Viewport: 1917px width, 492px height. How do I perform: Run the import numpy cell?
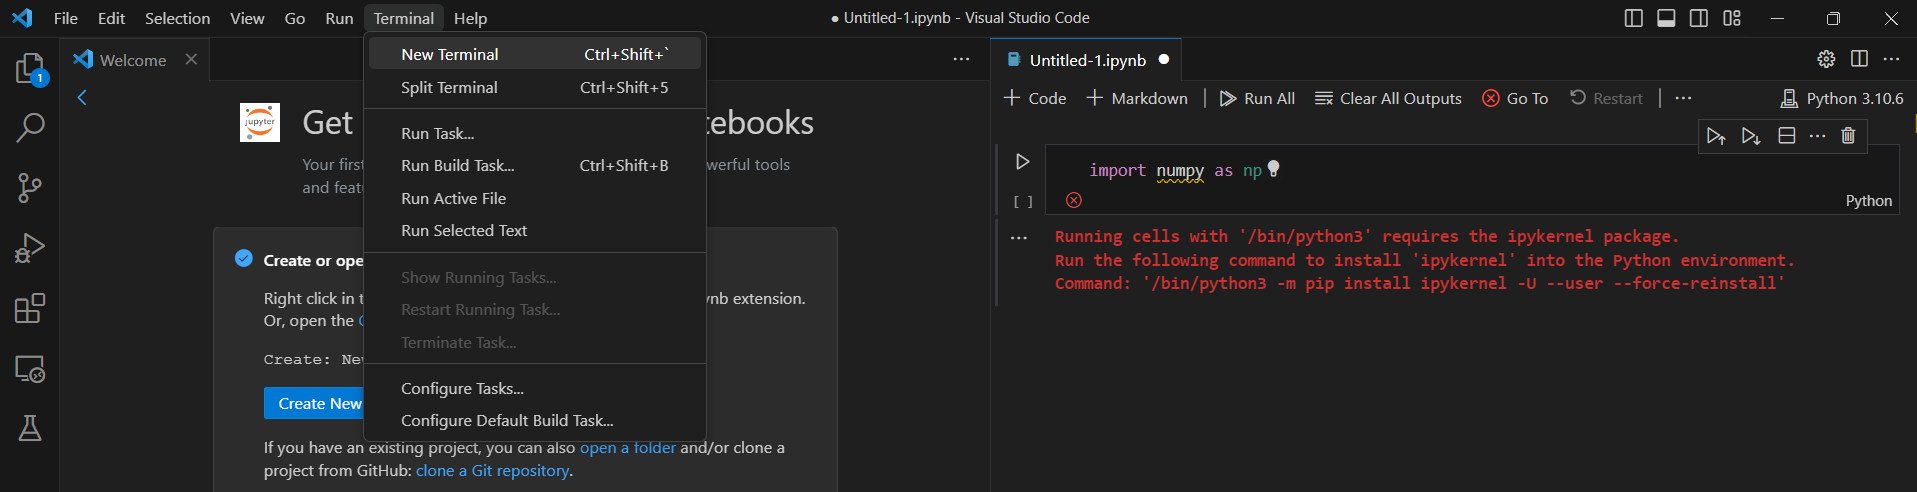(1022, 161)
